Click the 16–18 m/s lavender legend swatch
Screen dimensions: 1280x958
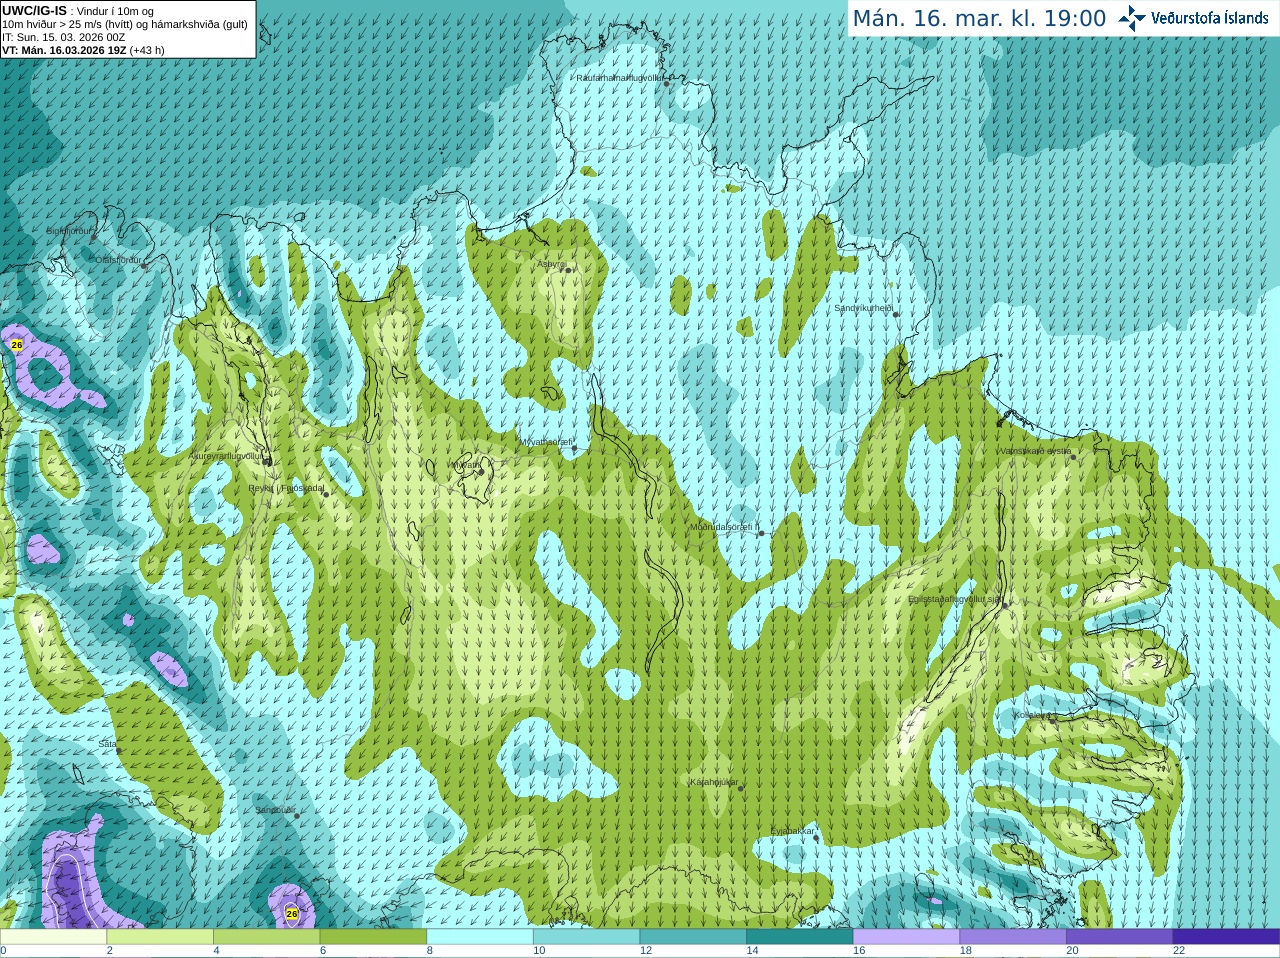tap(907, 937)
